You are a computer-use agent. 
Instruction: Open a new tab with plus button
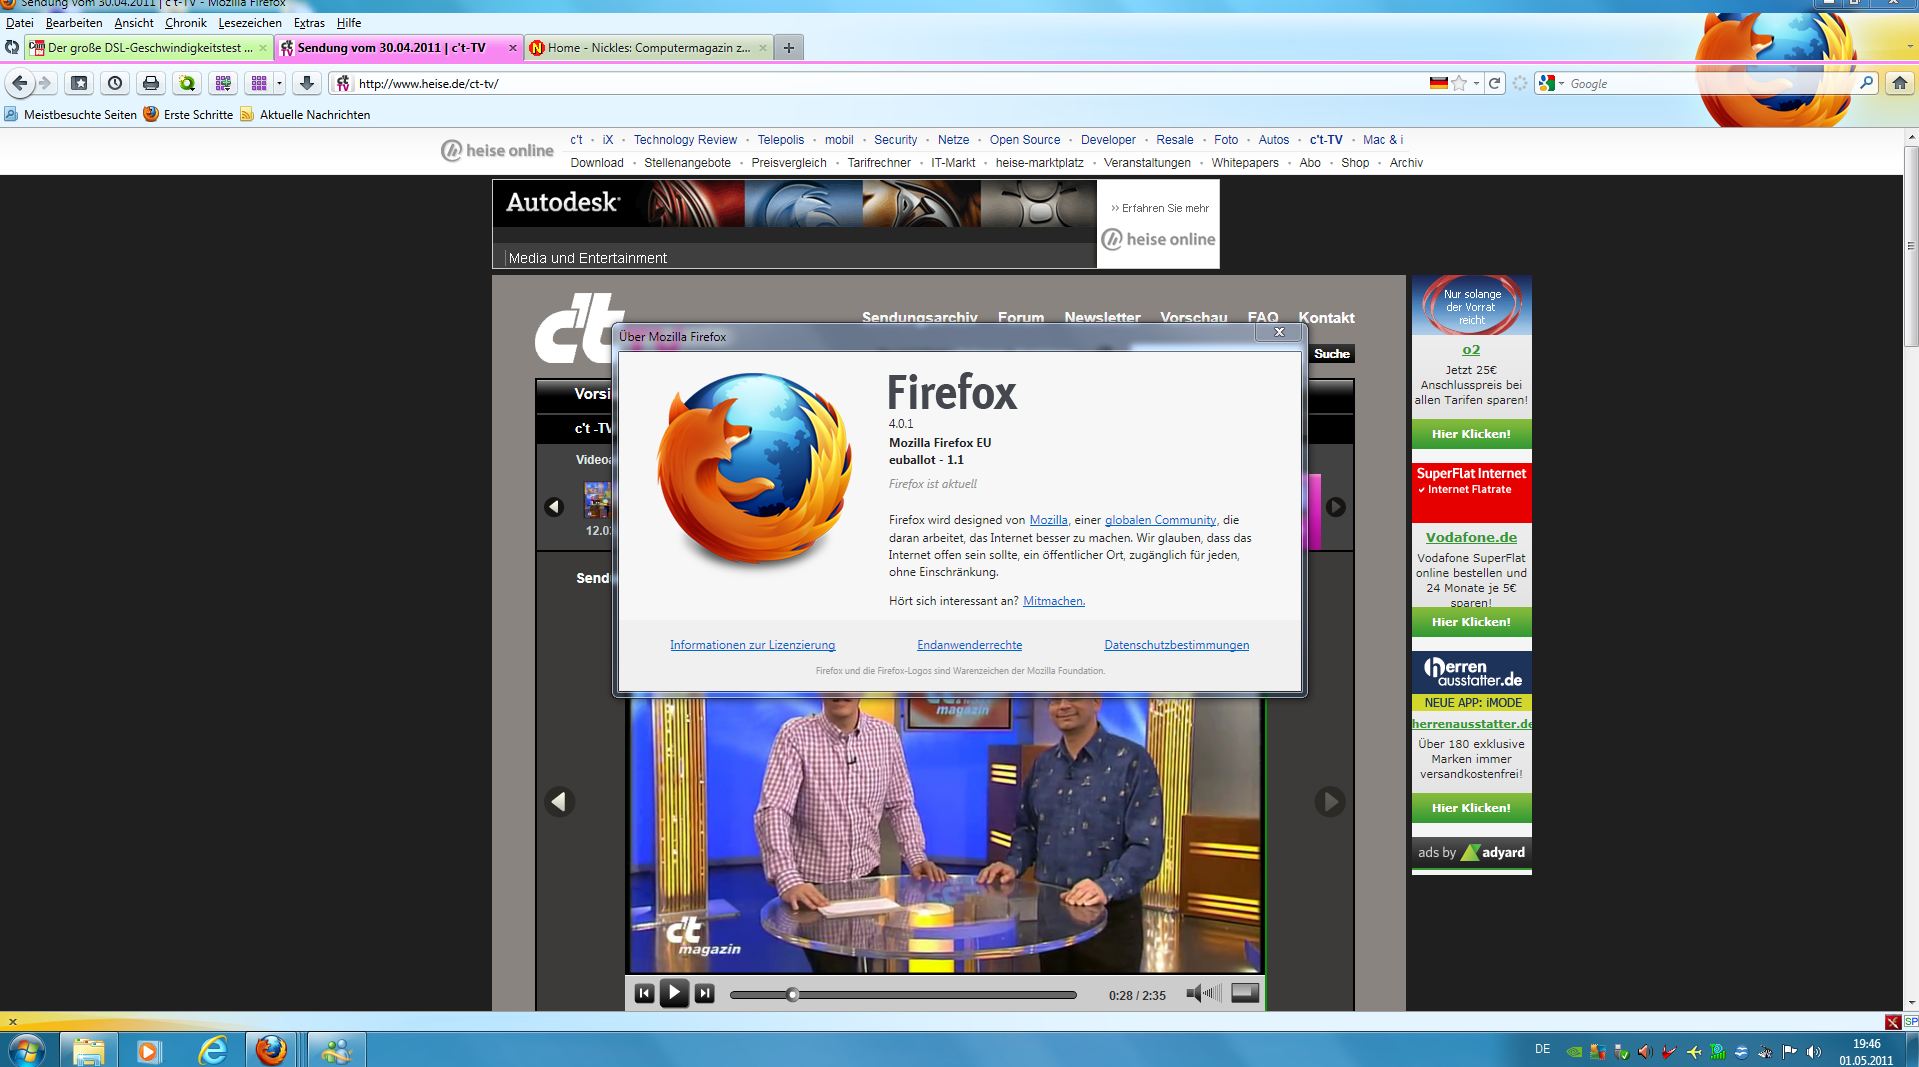789,47
